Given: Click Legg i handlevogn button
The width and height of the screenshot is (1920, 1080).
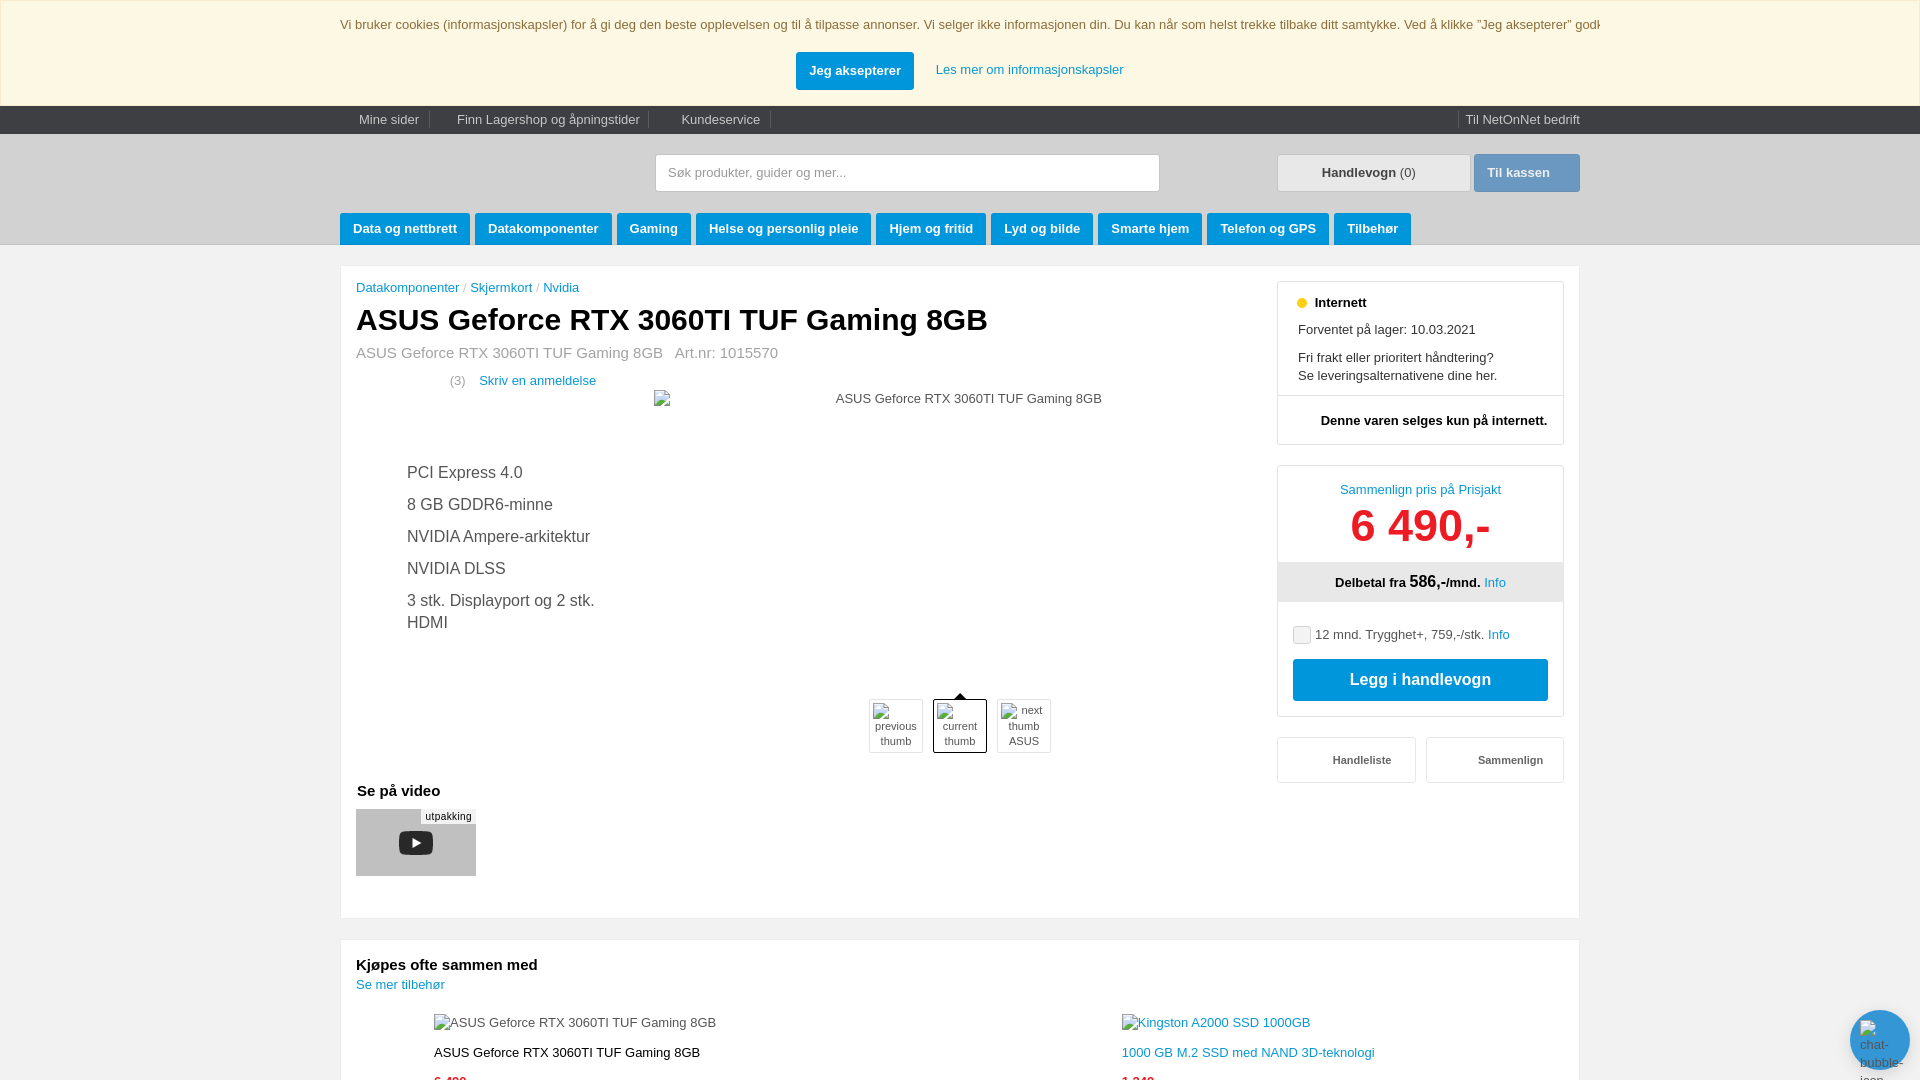Looking at the screenshot, I should [1420, 680].
